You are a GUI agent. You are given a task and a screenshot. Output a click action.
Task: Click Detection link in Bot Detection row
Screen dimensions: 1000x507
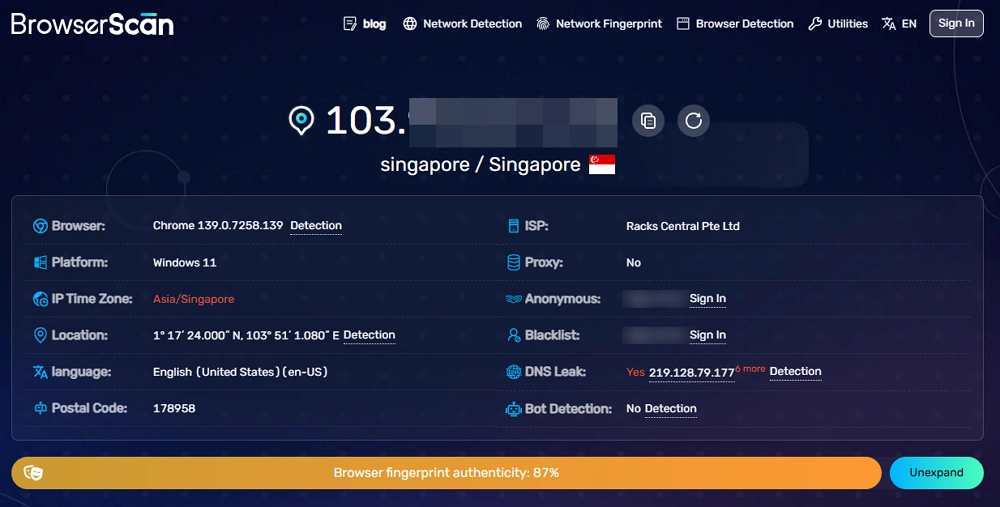(x=670, y=408)
